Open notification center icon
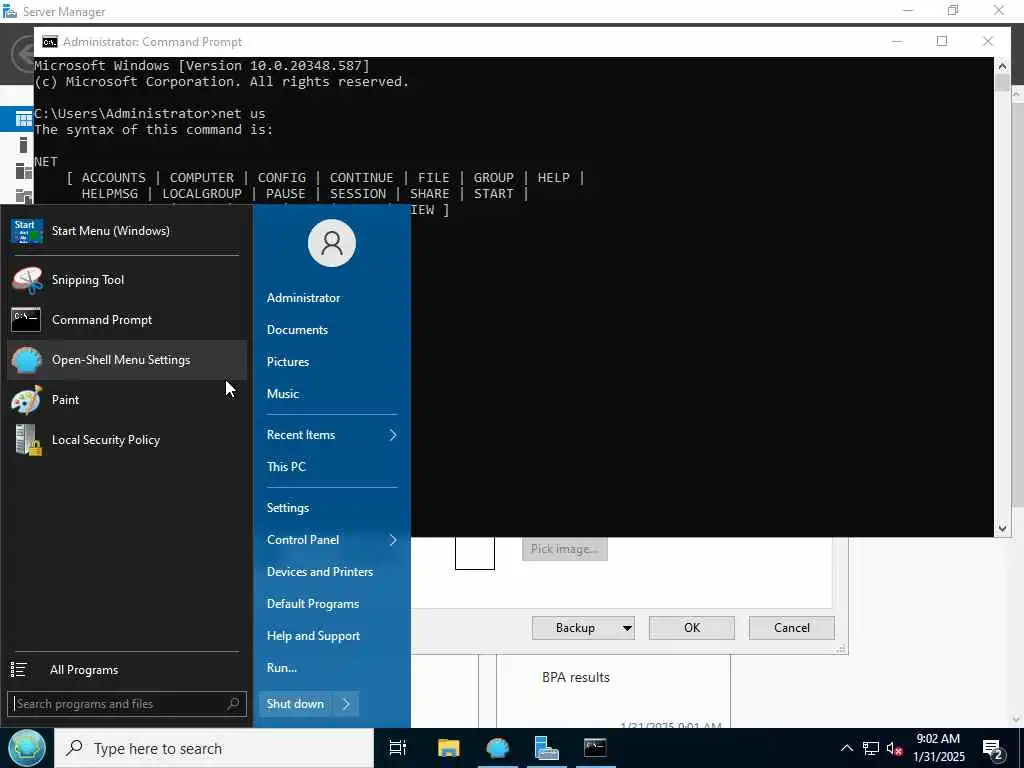This screenshot has height=768, width=1024. (993, 749)
